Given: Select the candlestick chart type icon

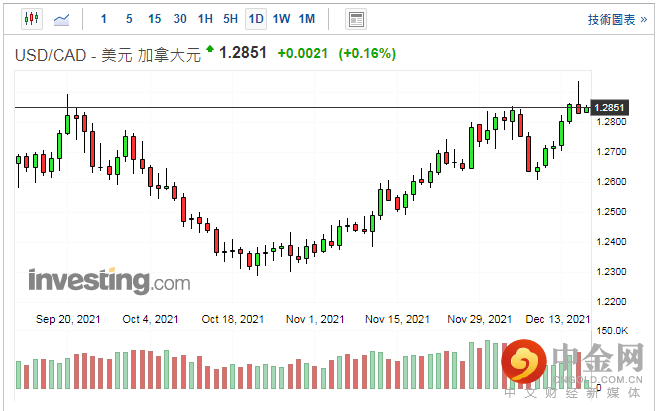Looking at the screenshot, I should [x=32, y=19].
